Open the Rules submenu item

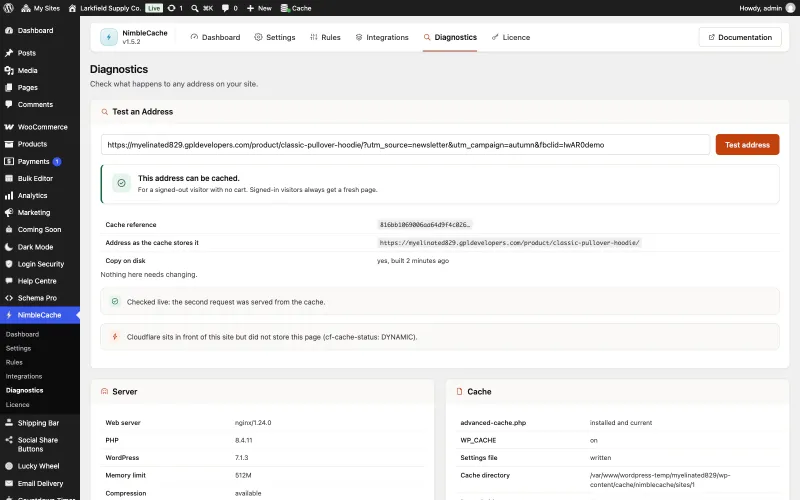tap(14, 363)
